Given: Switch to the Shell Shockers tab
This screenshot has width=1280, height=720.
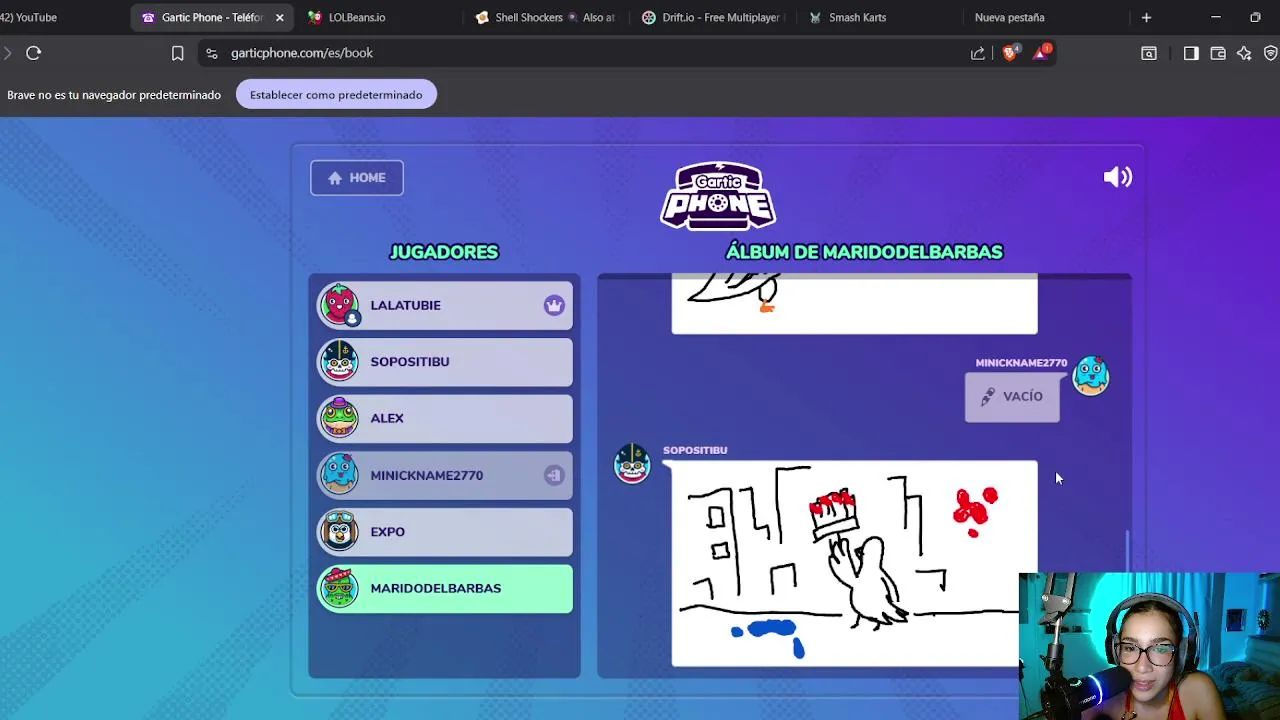Looking at the screenshot, I should click(x=545, y=17).
